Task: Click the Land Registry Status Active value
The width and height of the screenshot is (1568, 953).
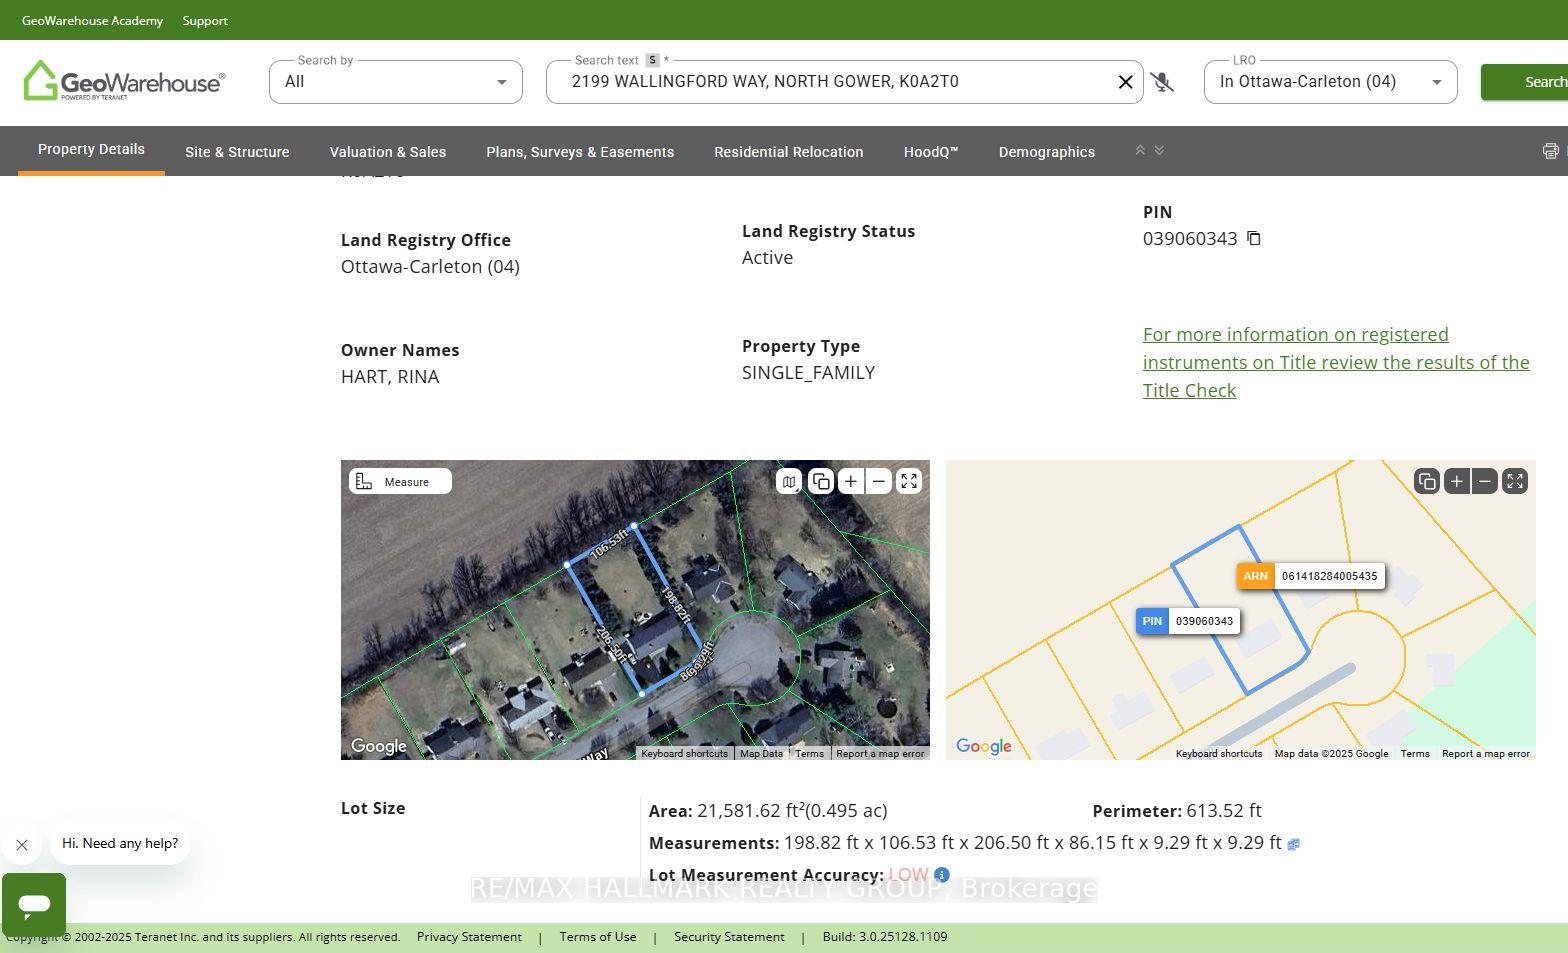Action: pyautogui.click(x=767, y=258)
